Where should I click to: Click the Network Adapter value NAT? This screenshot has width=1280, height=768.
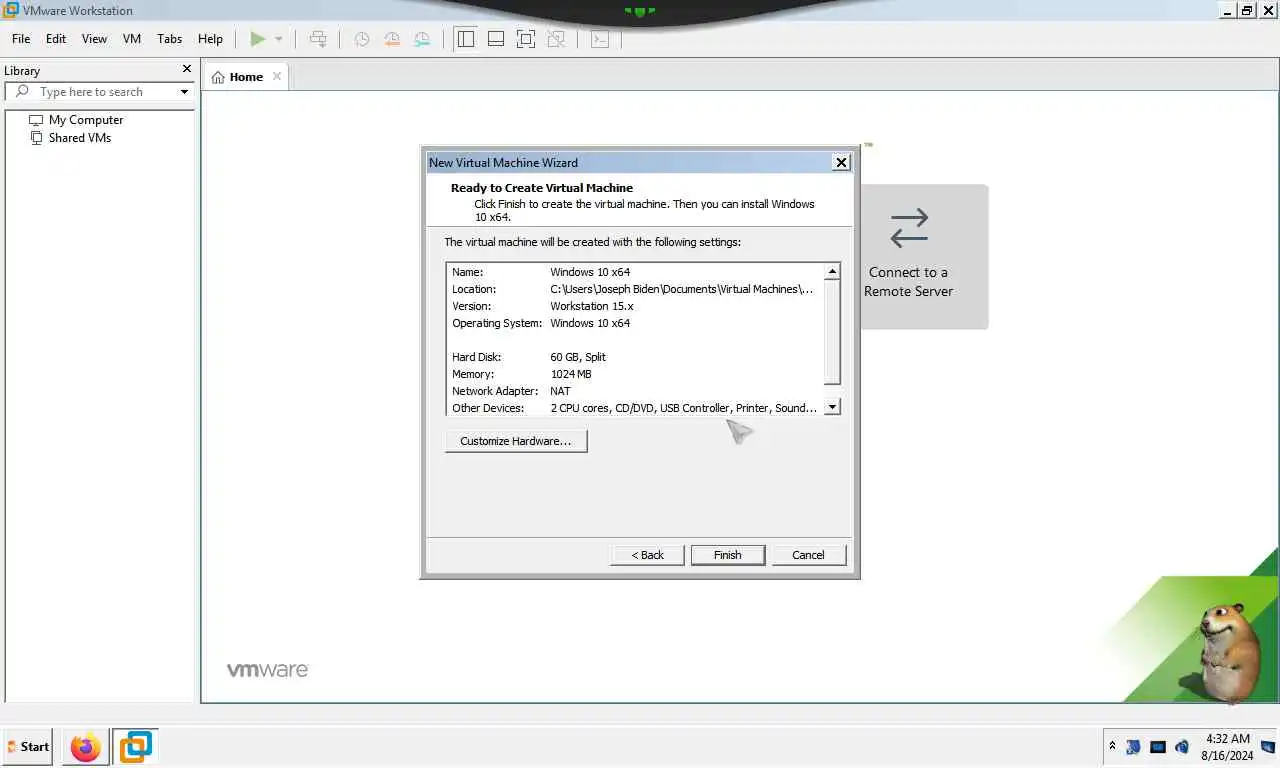[x=560, y=391]
